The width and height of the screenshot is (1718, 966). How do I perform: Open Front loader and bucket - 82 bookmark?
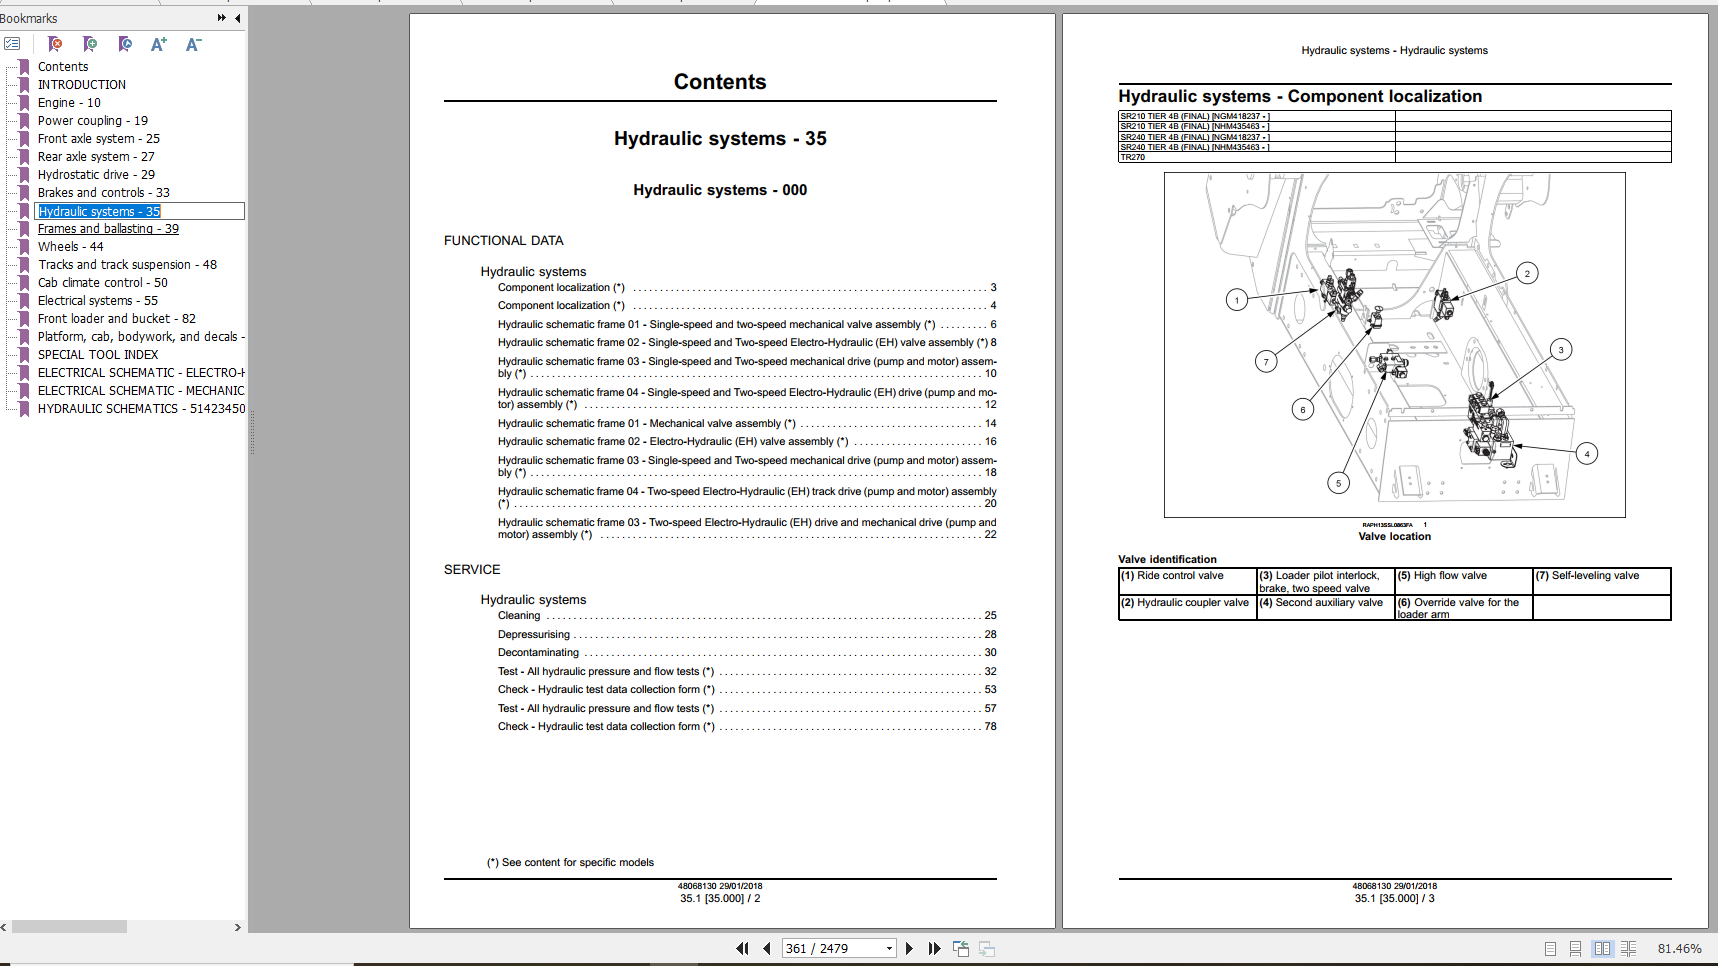pyautogui.click(x=117, y=319)
